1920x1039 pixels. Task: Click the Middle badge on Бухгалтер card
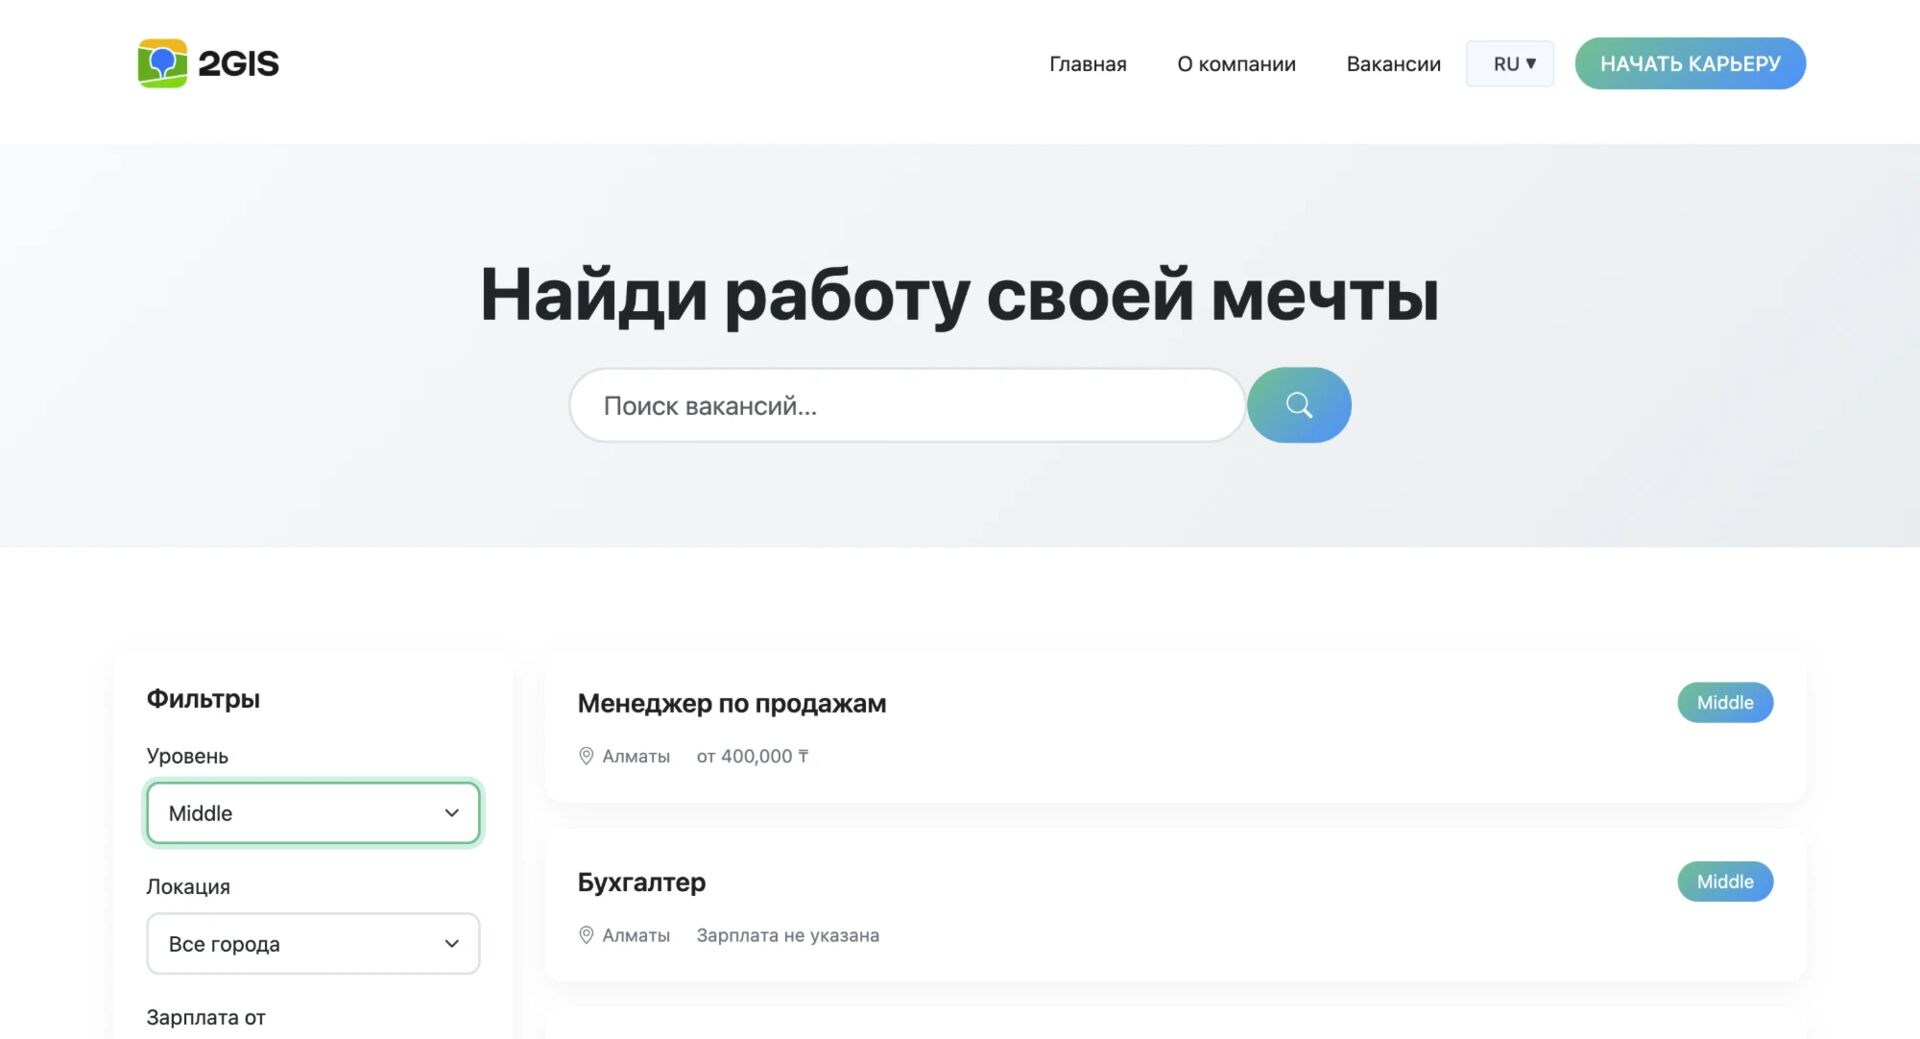pyautogui.click(x=1725, y=882)
